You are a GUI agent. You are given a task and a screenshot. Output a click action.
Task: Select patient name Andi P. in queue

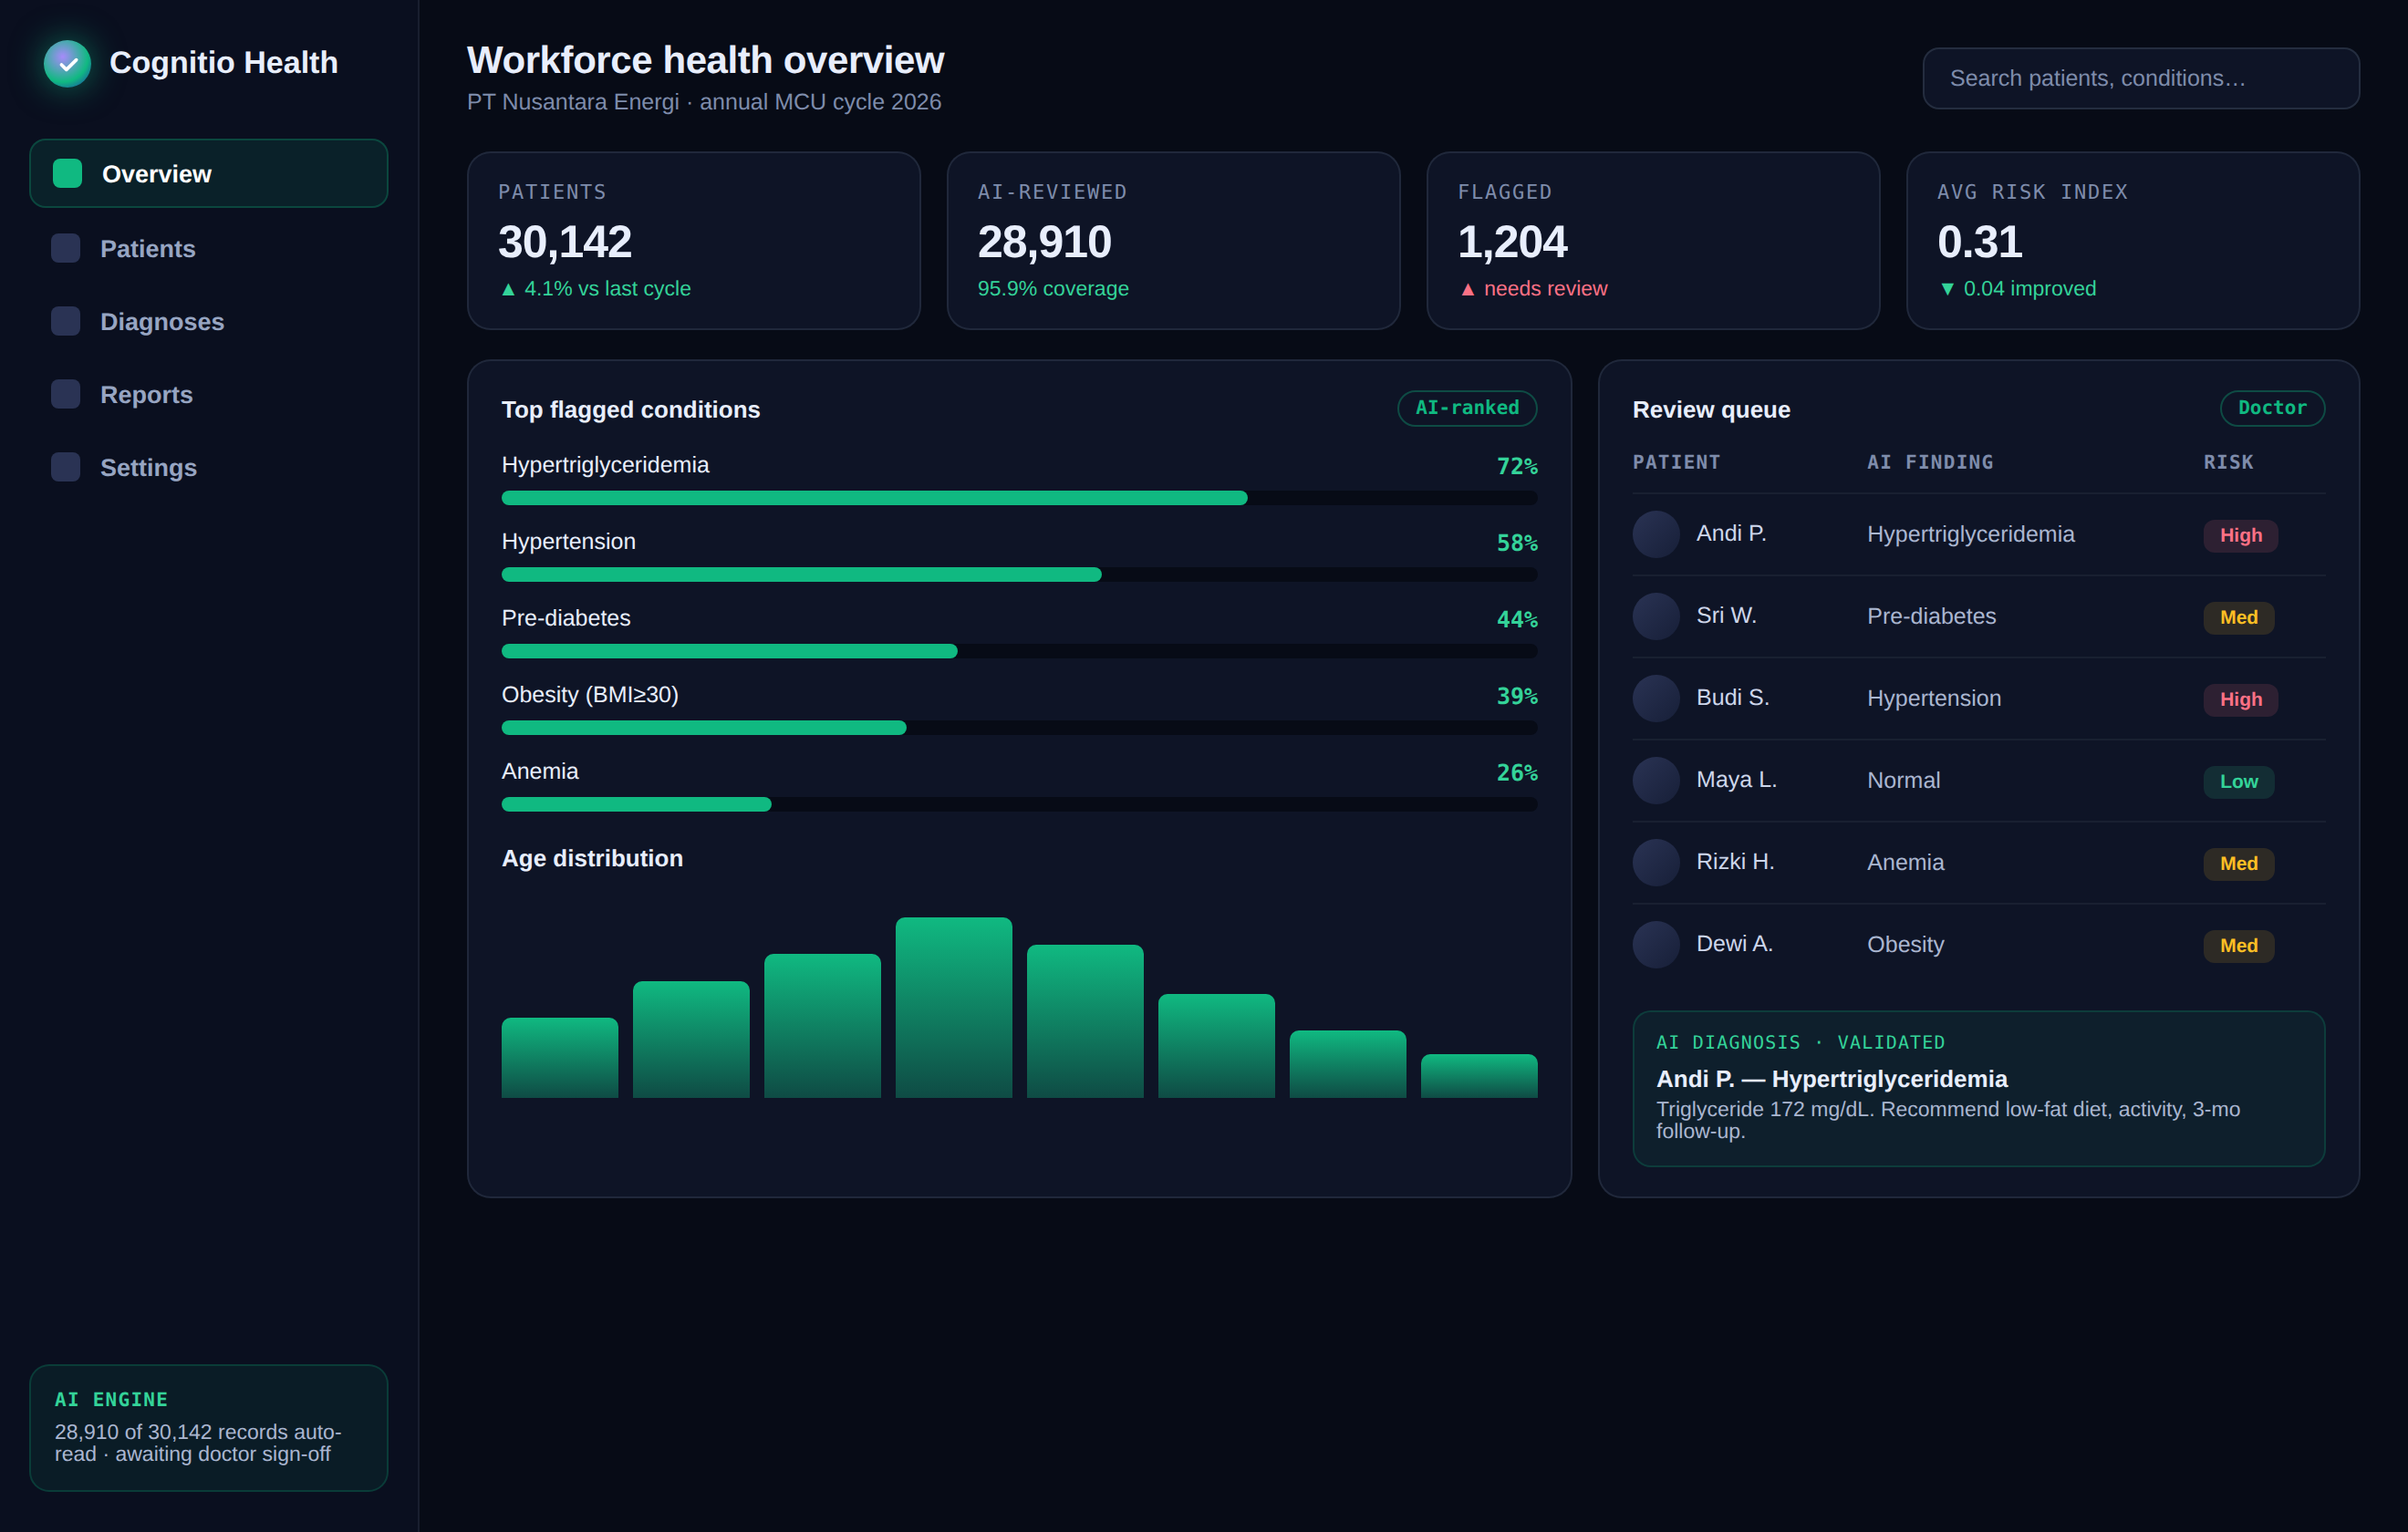coord(1731,533)
